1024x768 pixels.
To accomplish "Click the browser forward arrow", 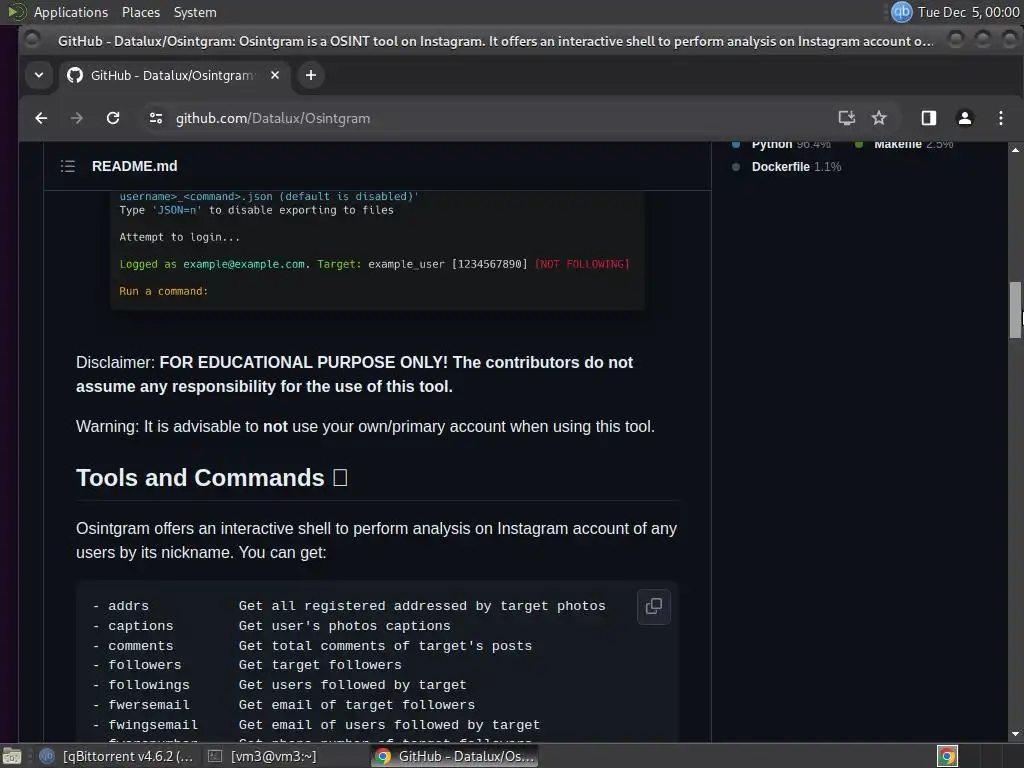I will tap(76, 118).
